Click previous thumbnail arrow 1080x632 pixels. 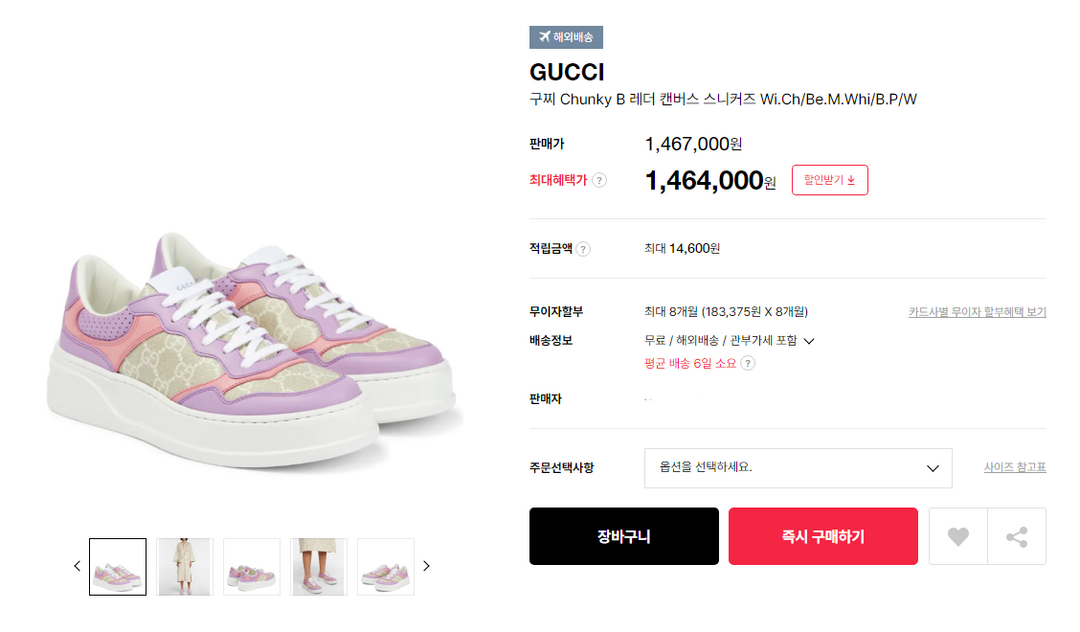coord(77,566)
